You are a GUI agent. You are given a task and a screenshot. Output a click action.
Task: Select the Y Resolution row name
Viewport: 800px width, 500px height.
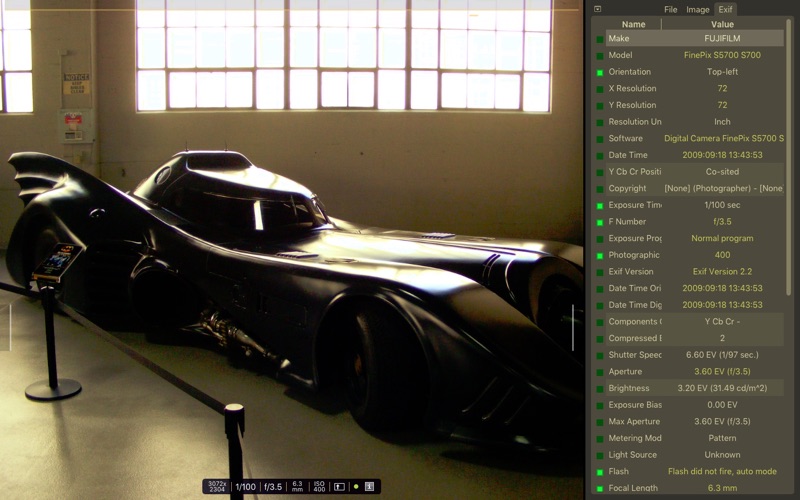[x=632, y=105]
